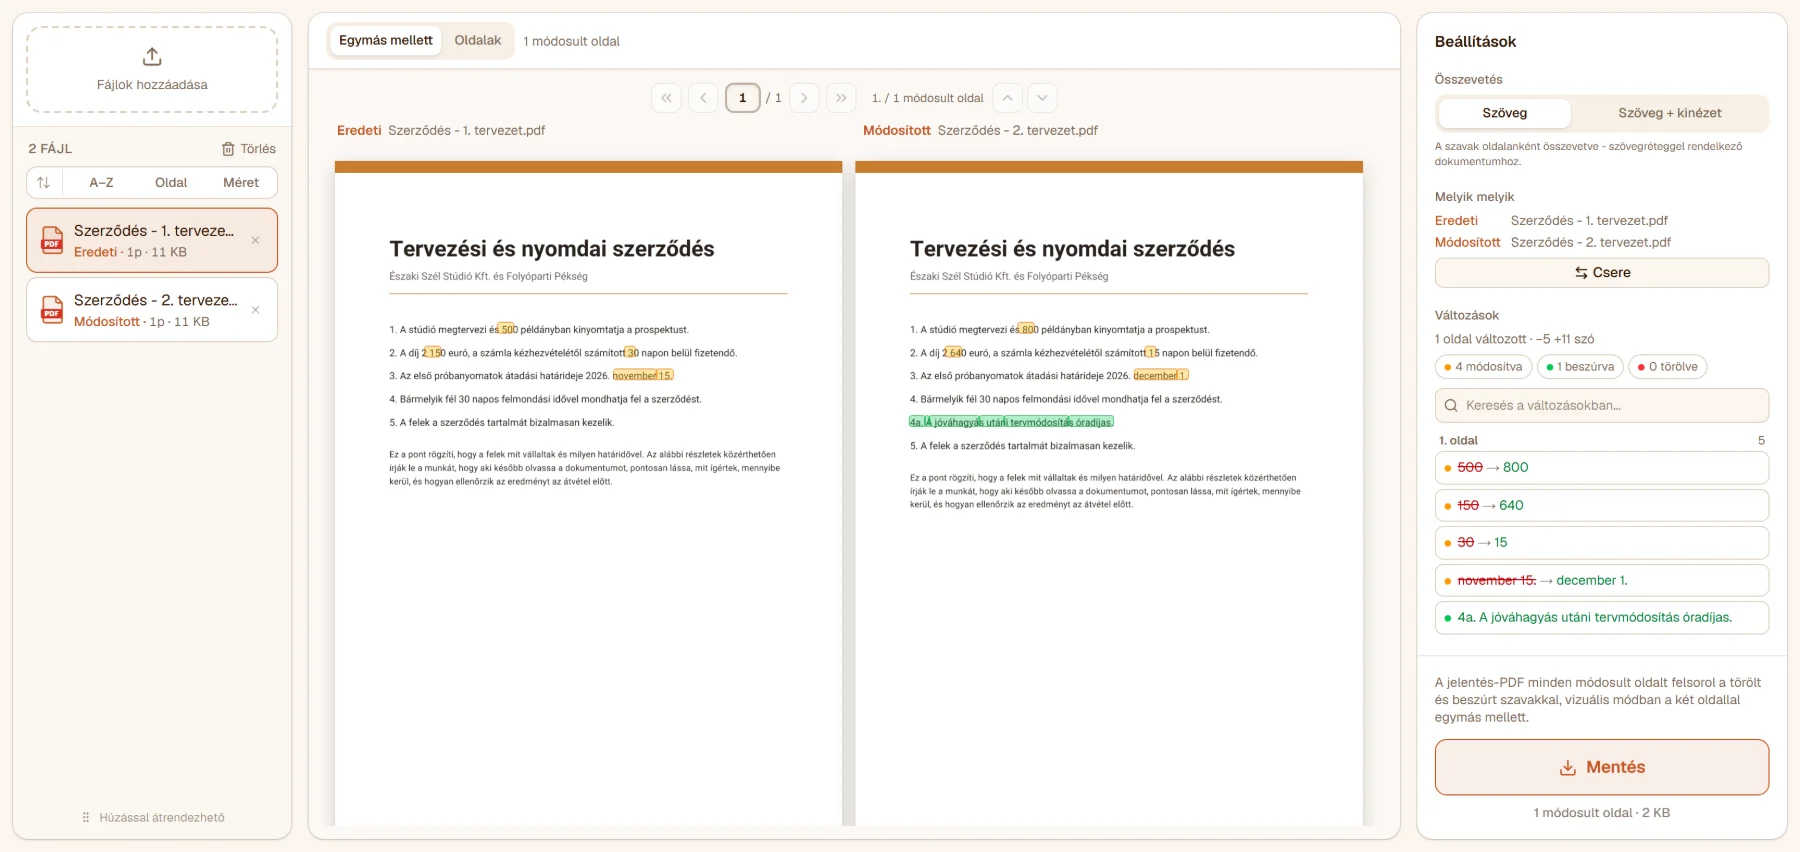Click the current page number field

(742, 98)
